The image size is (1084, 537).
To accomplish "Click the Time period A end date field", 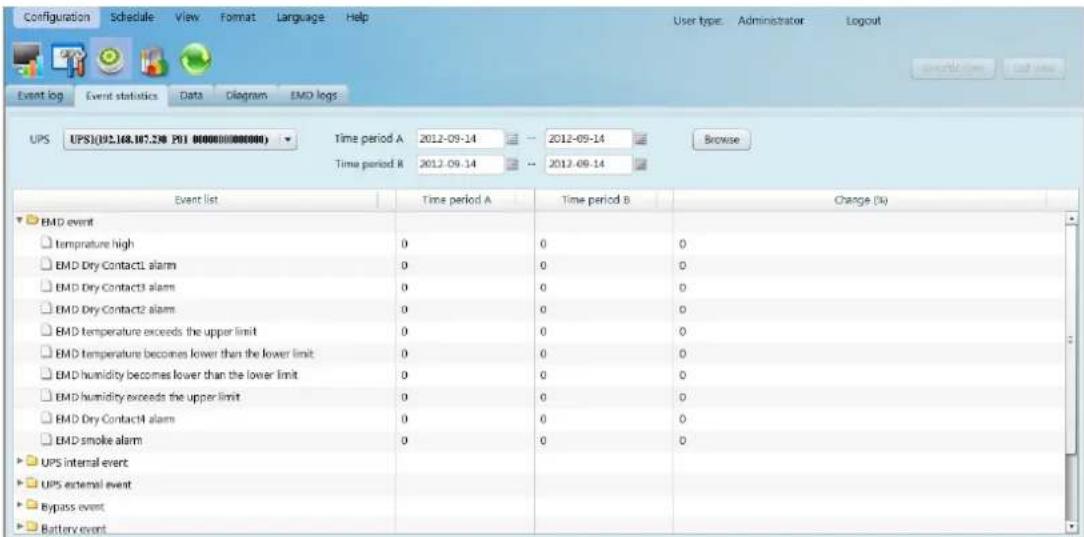I will (x=588, y=139).
